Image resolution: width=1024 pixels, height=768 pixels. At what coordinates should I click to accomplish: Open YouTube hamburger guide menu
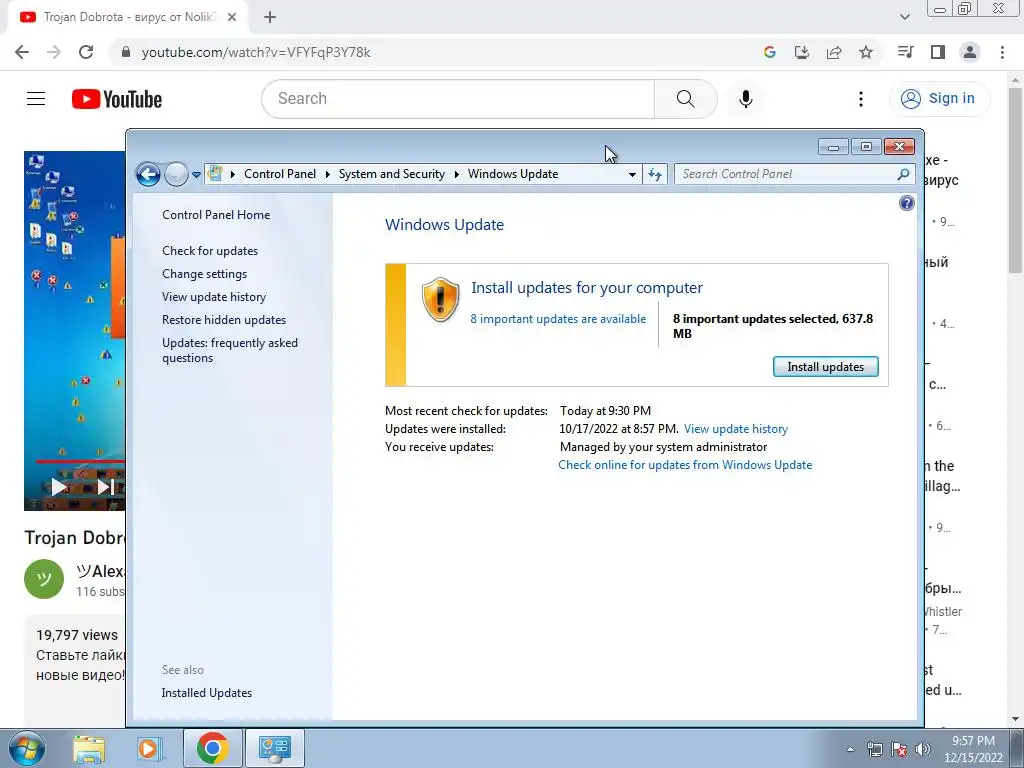coord(36,99)
